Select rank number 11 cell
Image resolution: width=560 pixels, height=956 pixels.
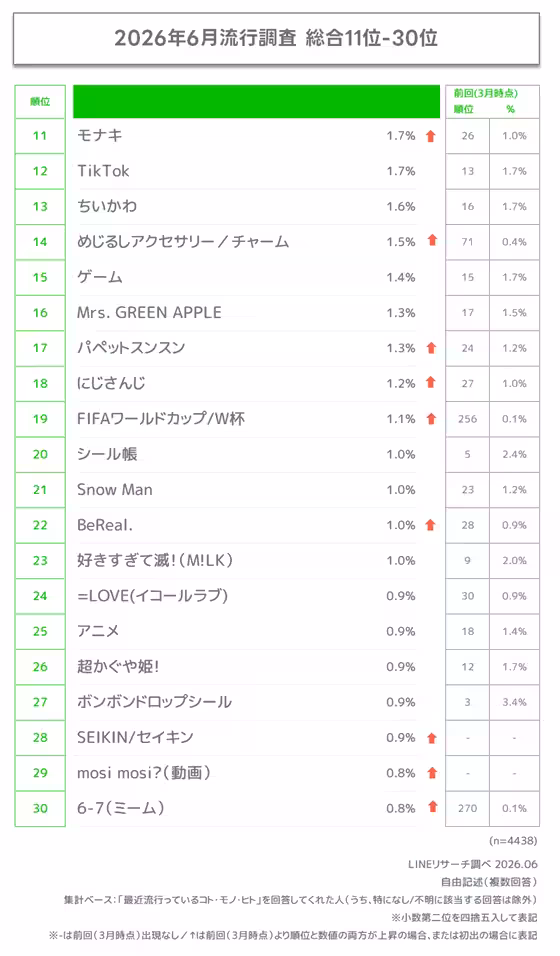coord(40,136)
